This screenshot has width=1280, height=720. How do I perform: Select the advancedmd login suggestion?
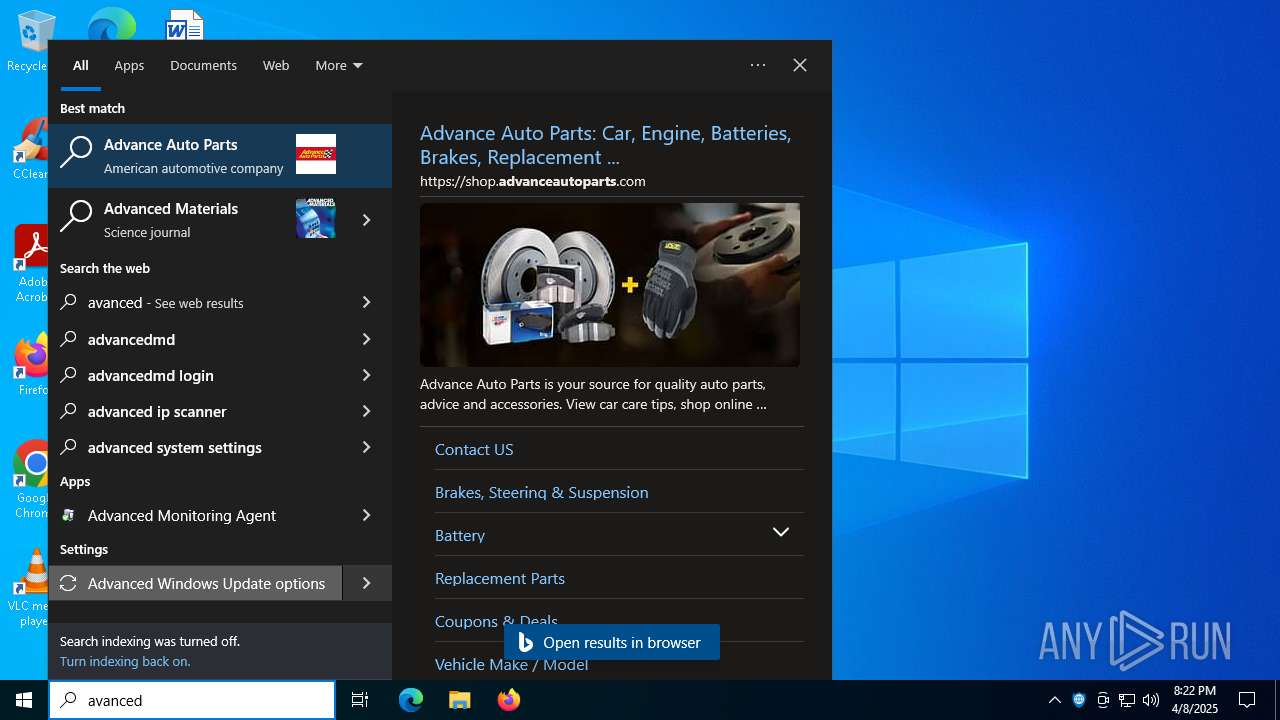click(x=195, y=375)
